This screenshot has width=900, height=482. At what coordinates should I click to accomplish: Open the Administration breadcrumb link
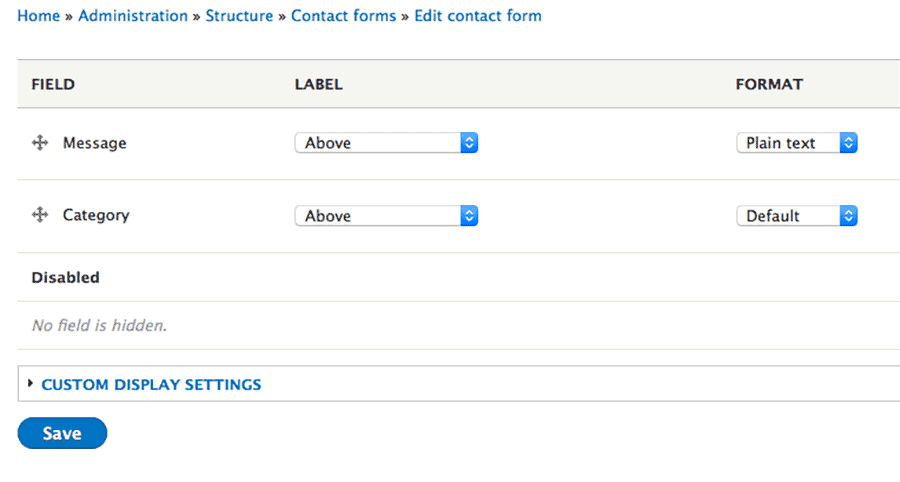[x=133, y=15]
